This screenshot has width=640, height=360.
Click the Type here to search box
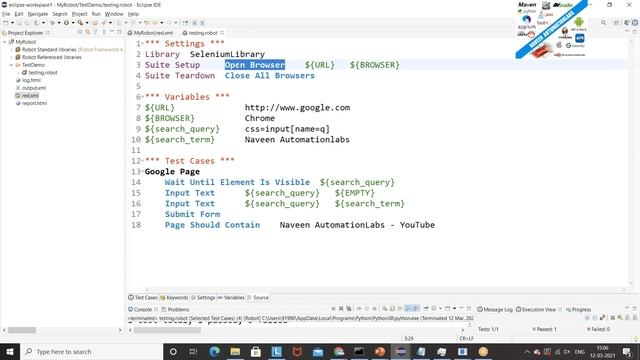click(x=91, y=351)
